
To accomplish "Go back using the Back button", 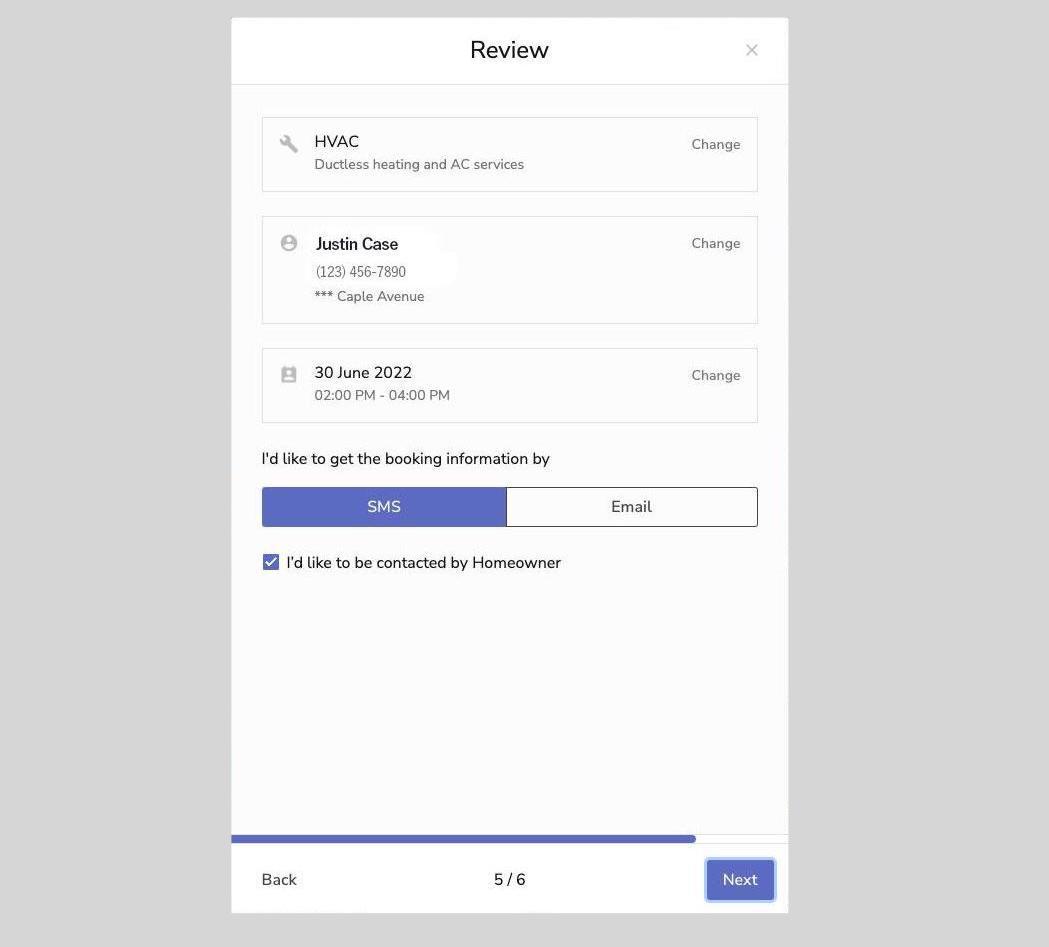I will click(x=278, y=879).
